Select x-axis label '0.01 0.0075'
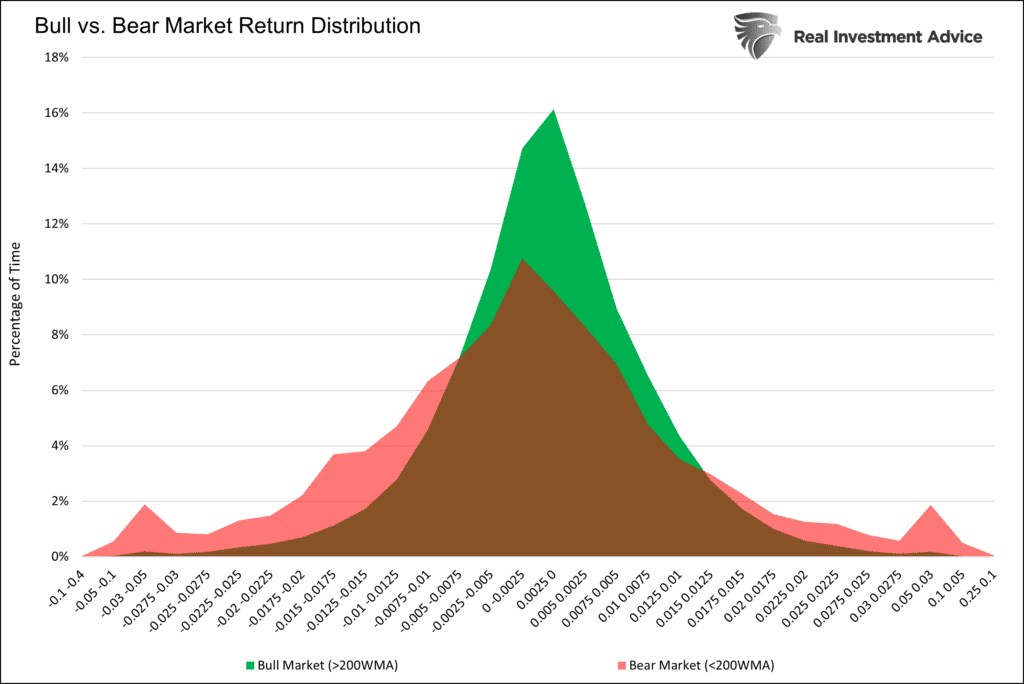1024x684 pixels. click(x=626, y=596)
